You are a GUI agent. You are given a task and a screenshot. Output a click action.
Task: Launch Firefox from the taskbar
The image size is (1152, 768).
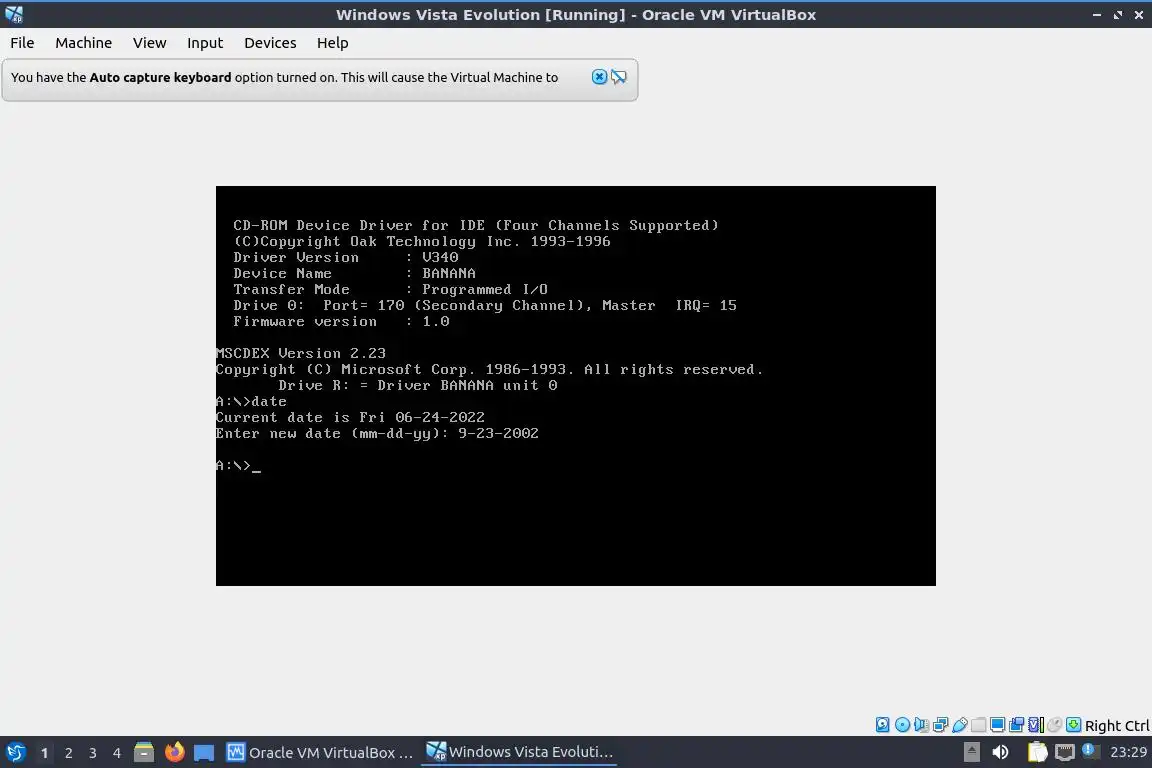click(x=174, y=753)
